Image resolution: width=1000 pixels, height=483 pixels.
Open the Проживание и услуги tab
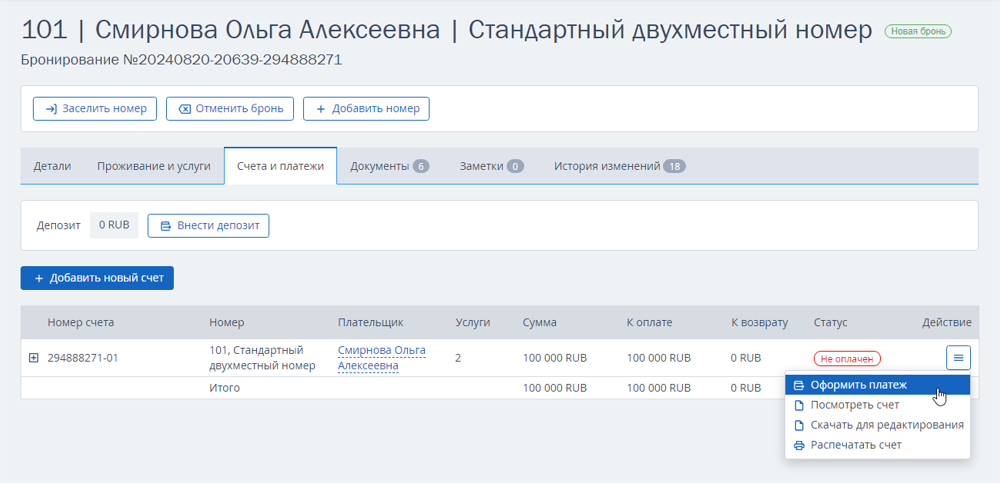tap(154, 167)
